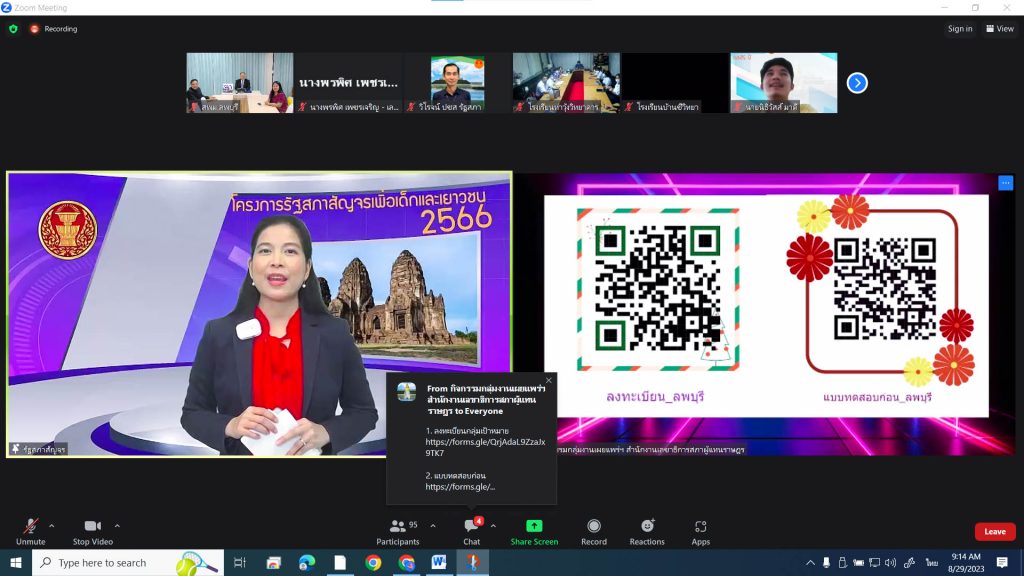Expand audio options arrow beside Unmute
The height and width of the screenshot is (576, 1024).
point(52,526)
